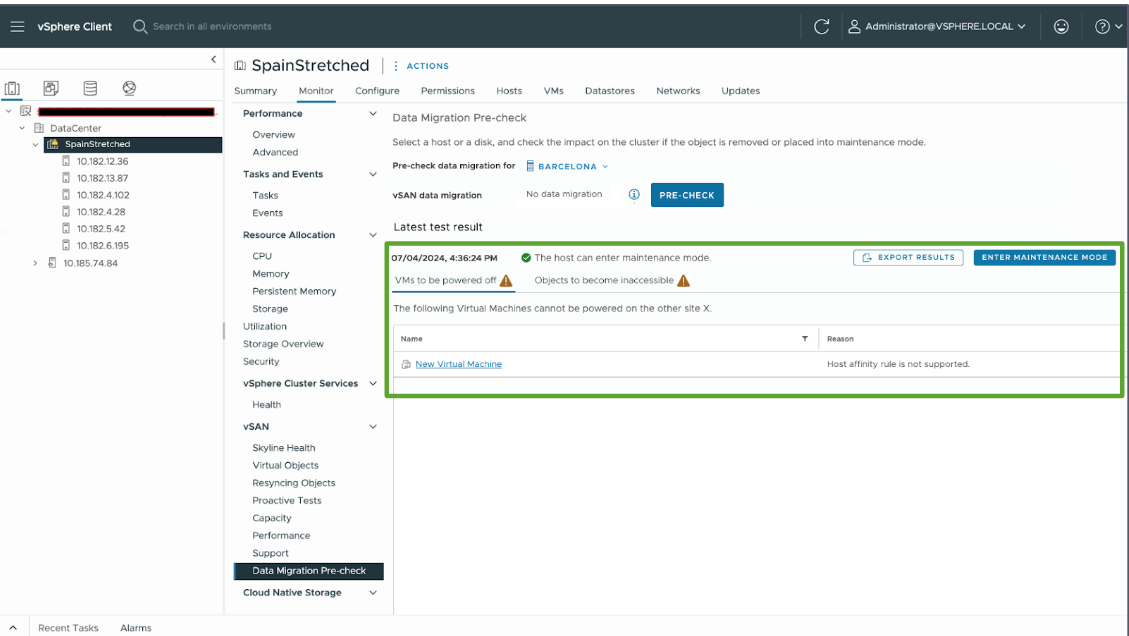Select Networking inventory icon

coord(129,88)
